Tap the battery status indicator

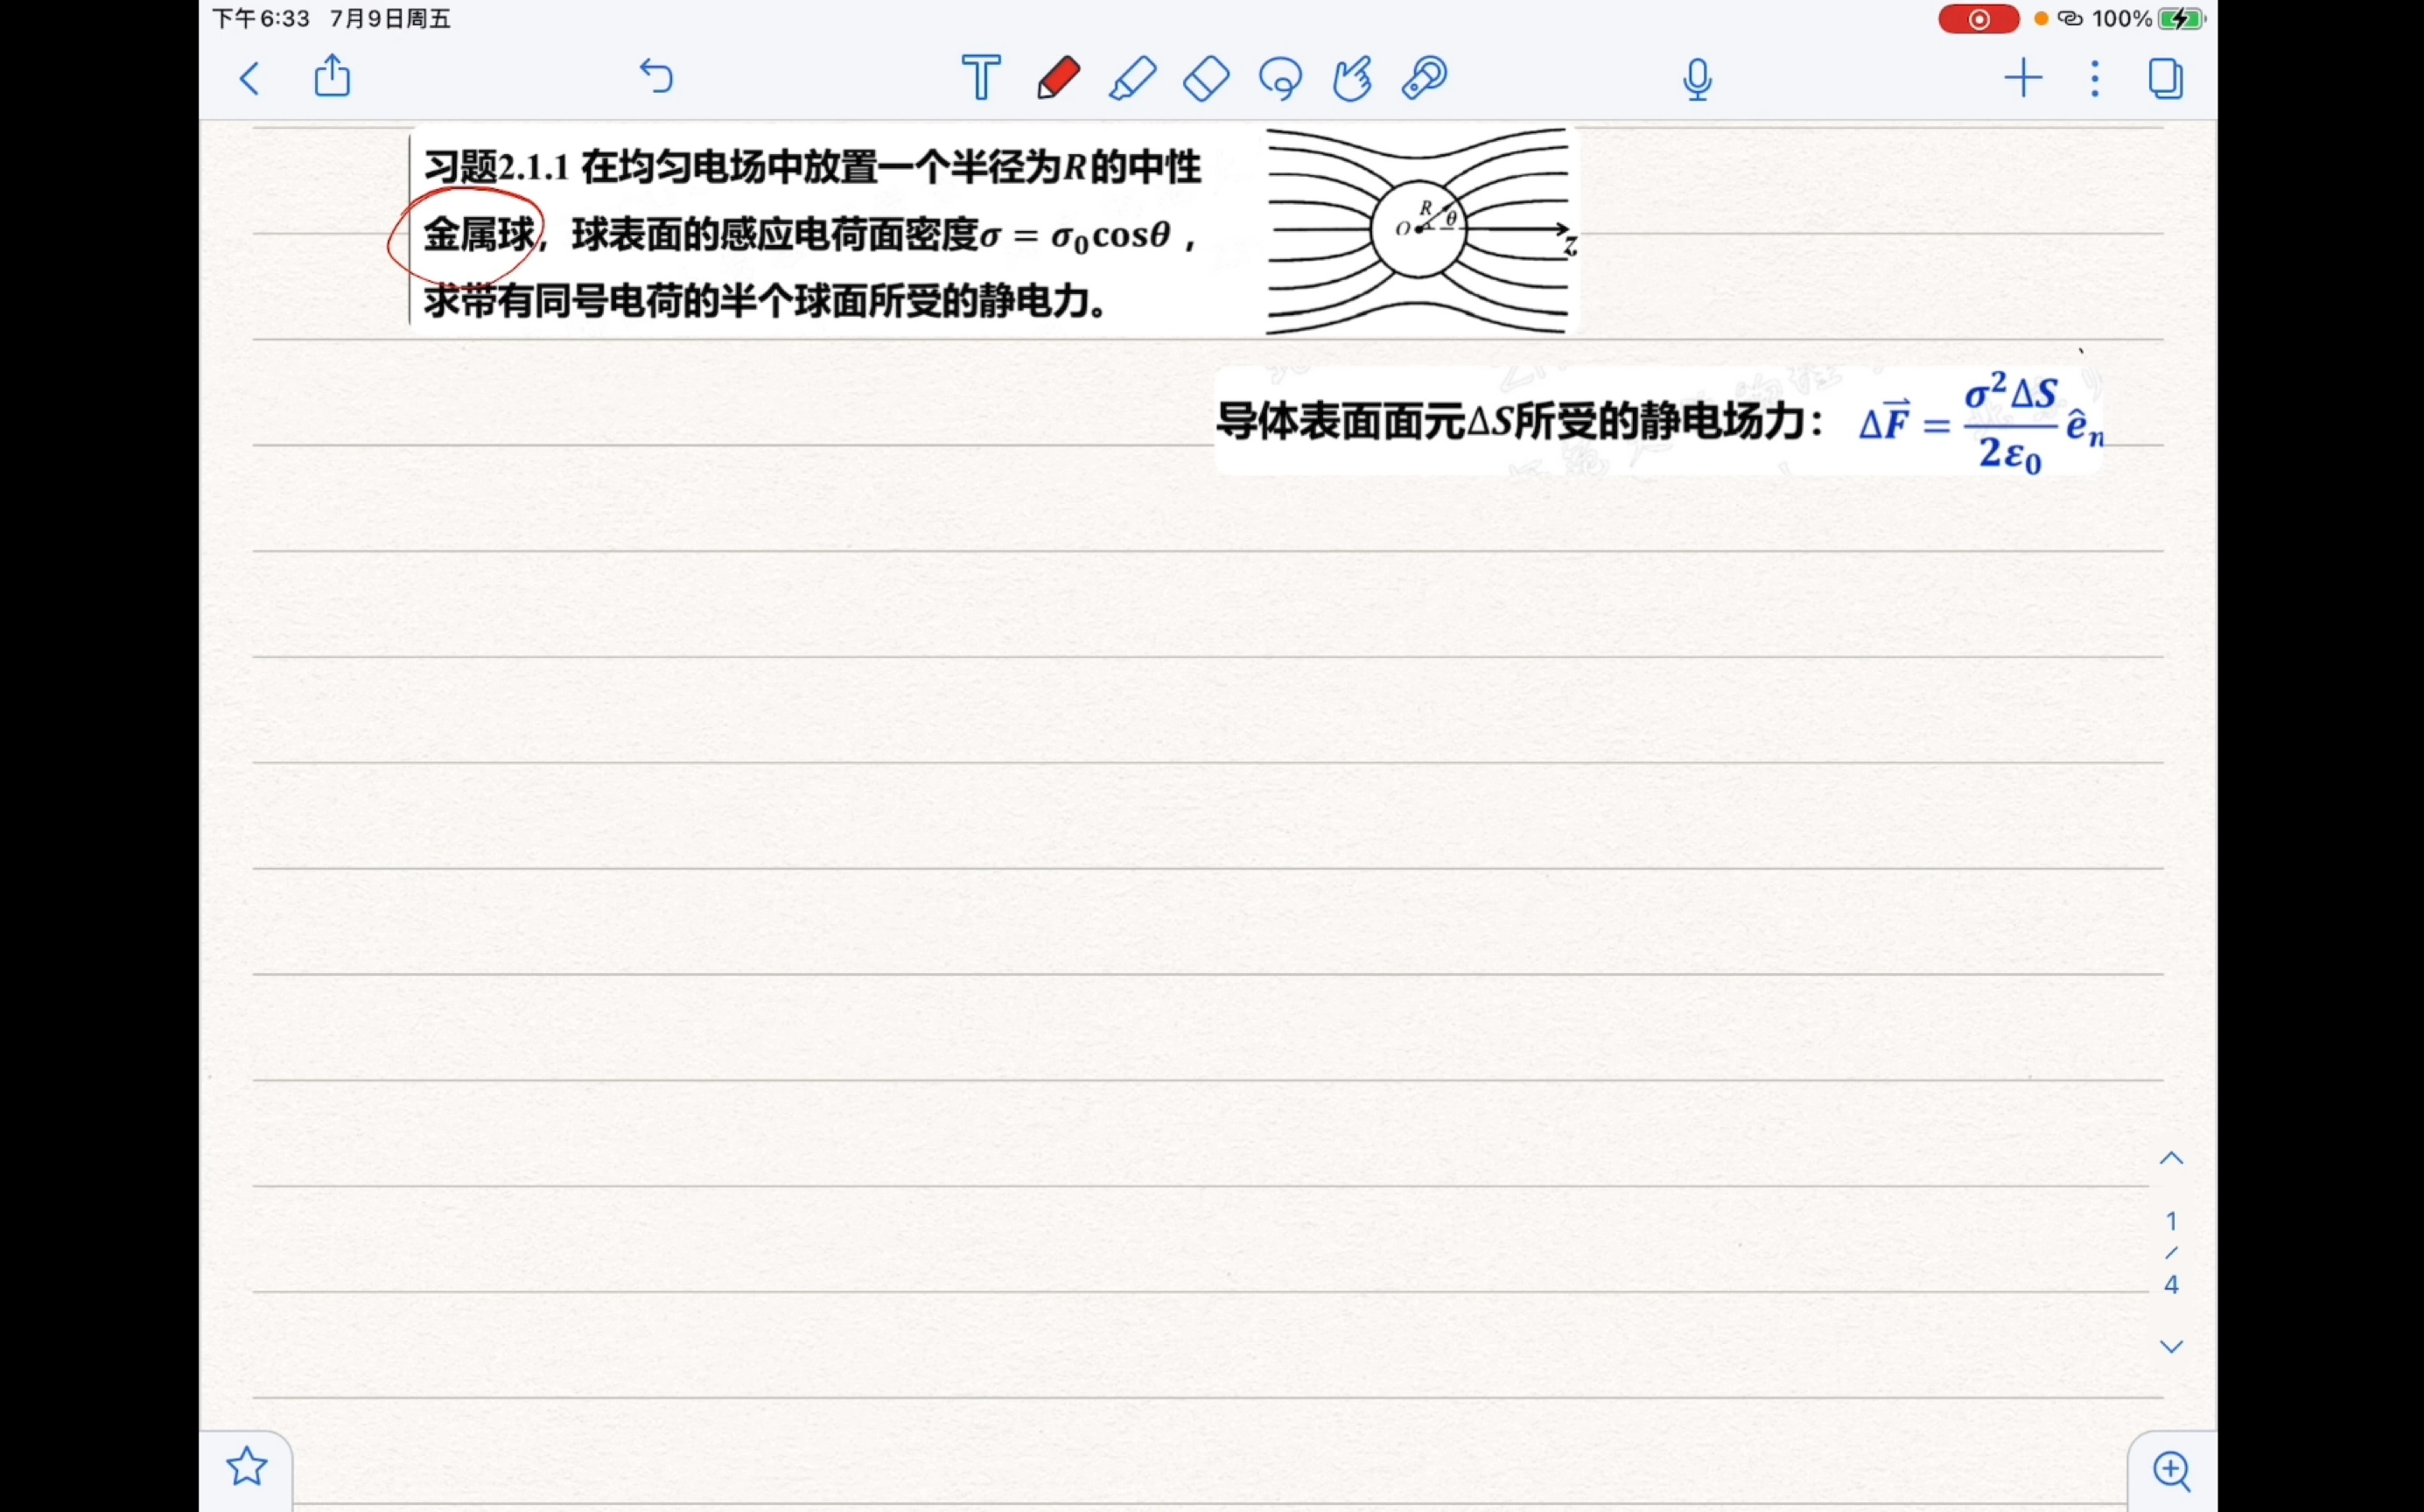click(2180, 19)
